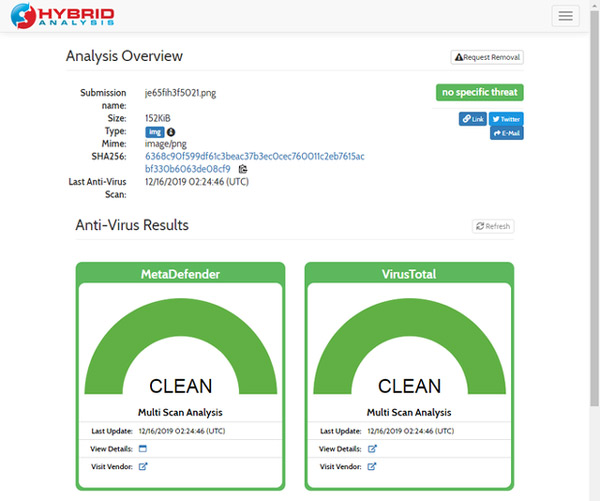
Task: Open MetaDefender Visit Vendor link icon
Action: (x=143, y=467)
